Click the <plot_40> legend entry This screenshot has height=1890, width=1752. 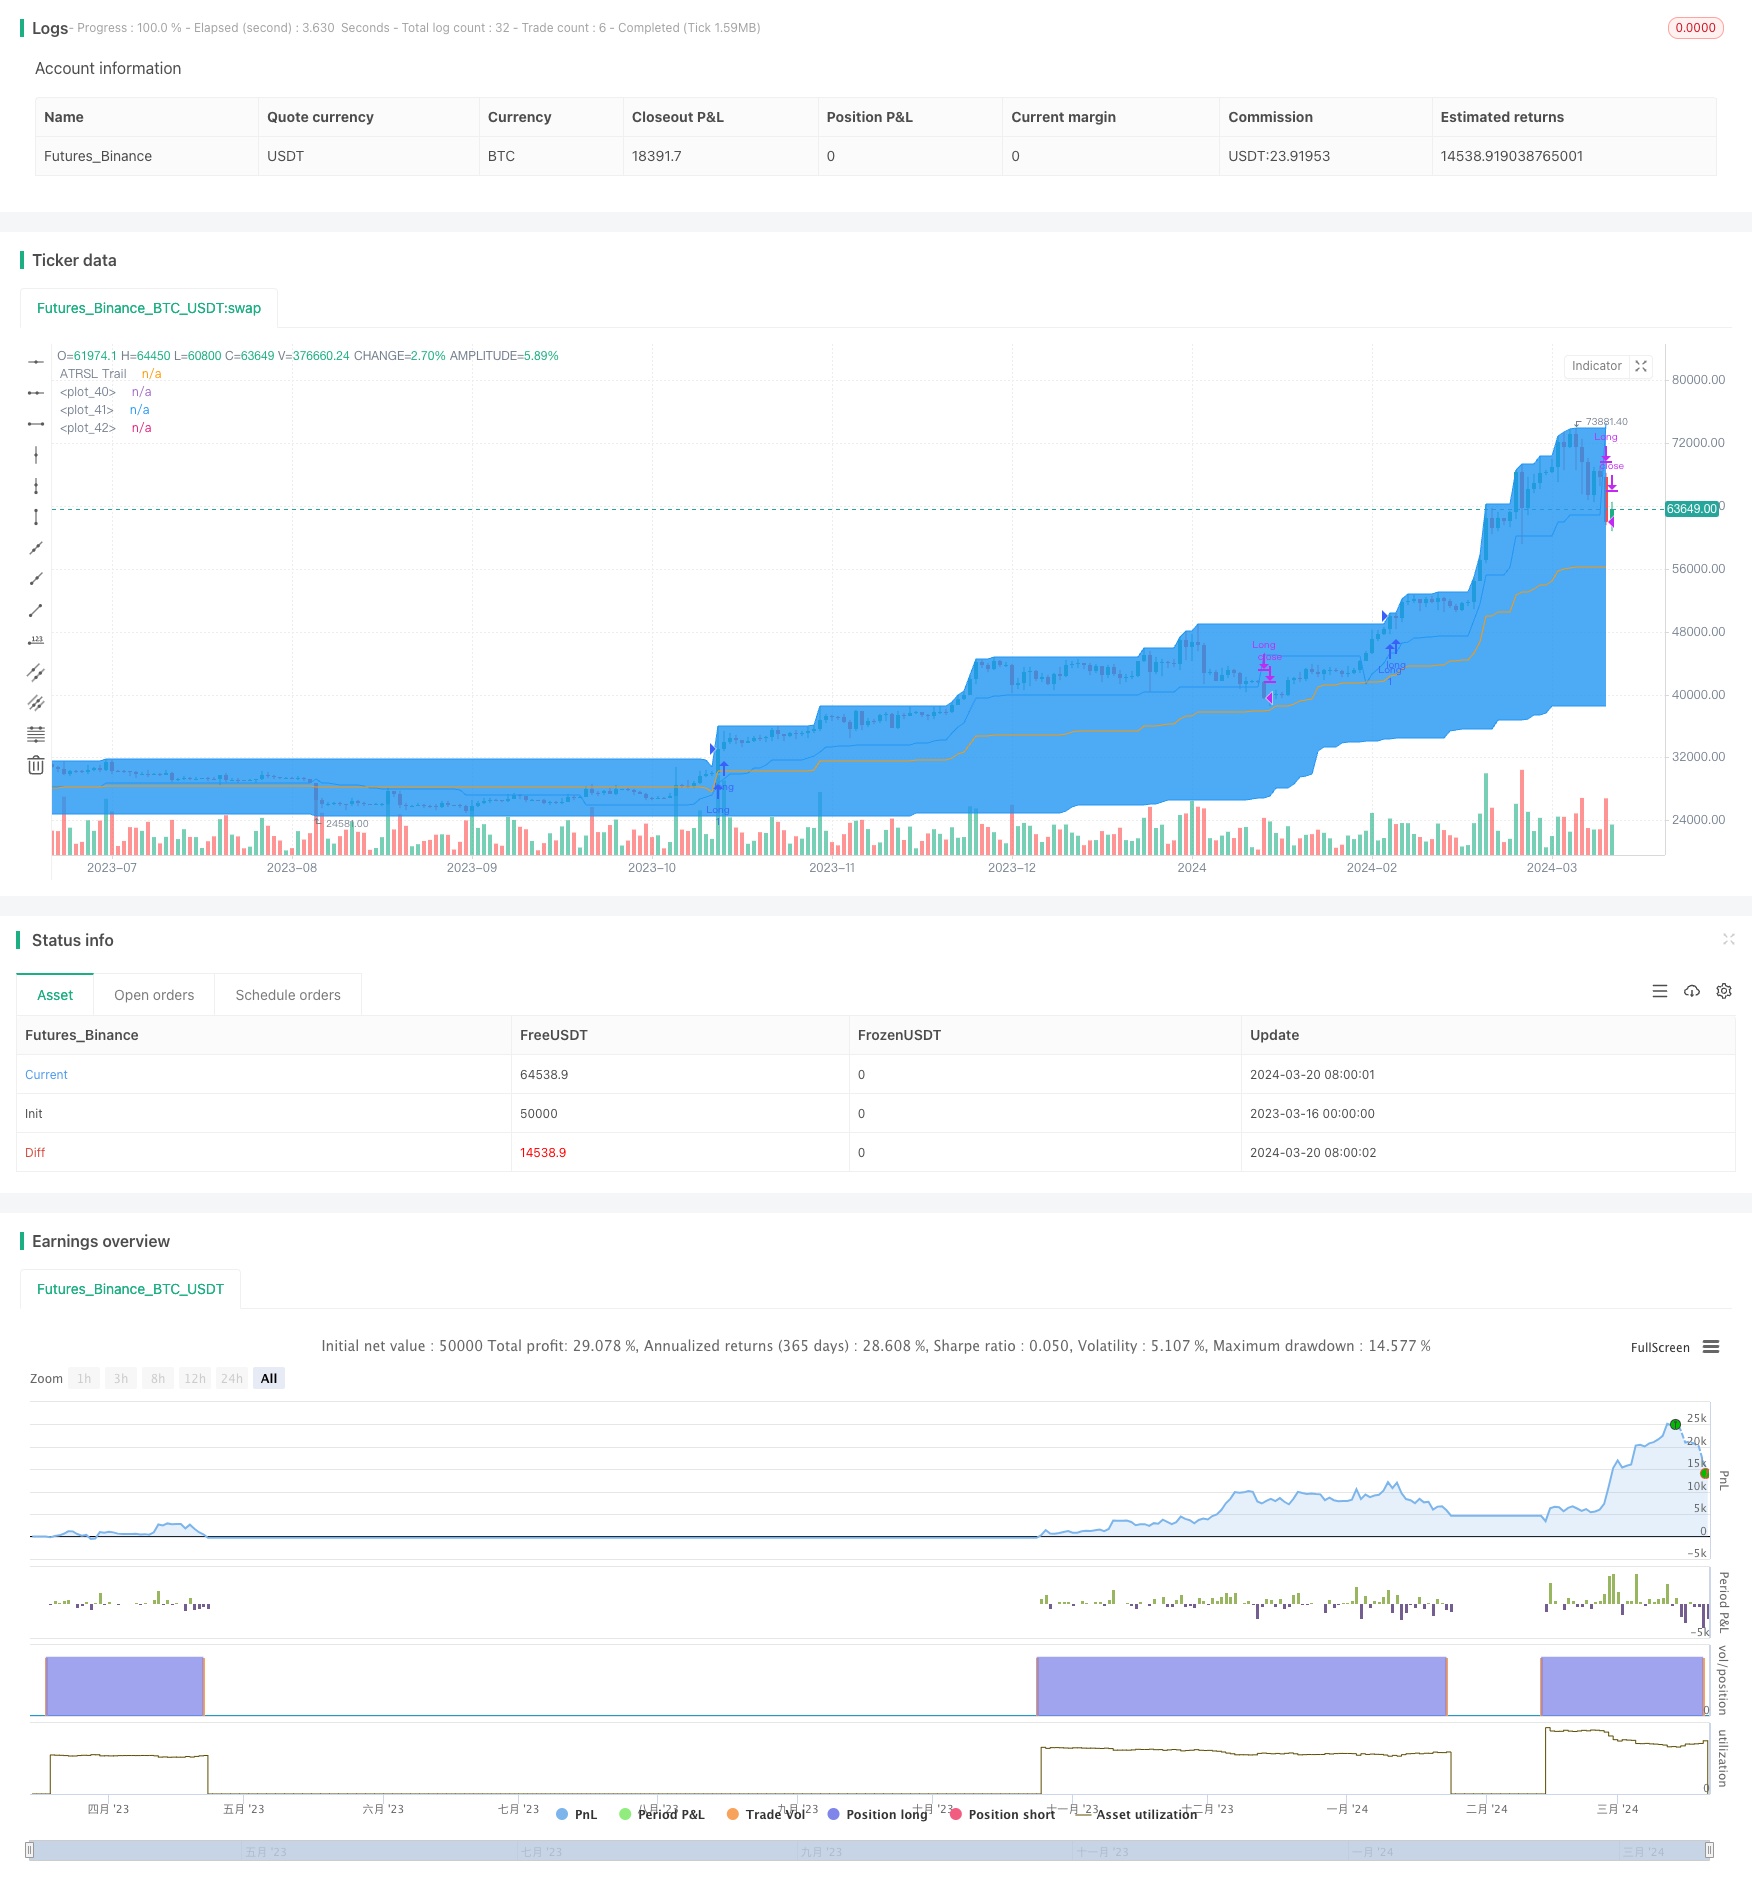88,392
